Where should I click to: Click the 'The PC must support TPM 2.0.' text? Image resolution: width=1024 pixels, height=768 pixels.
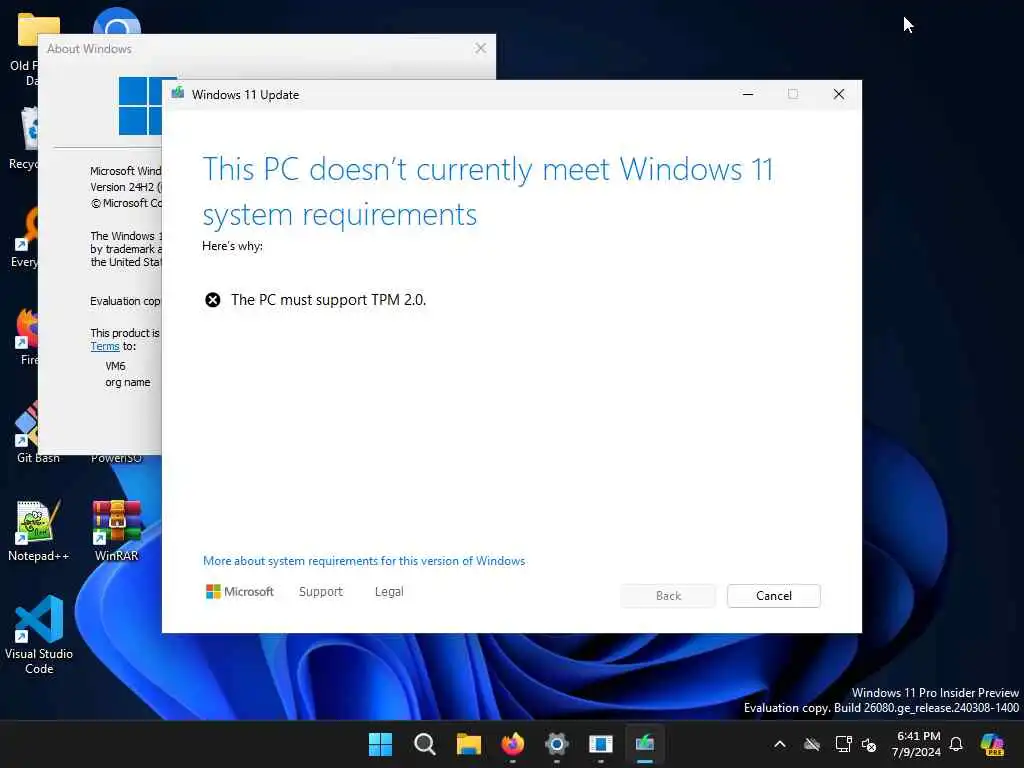328,300
